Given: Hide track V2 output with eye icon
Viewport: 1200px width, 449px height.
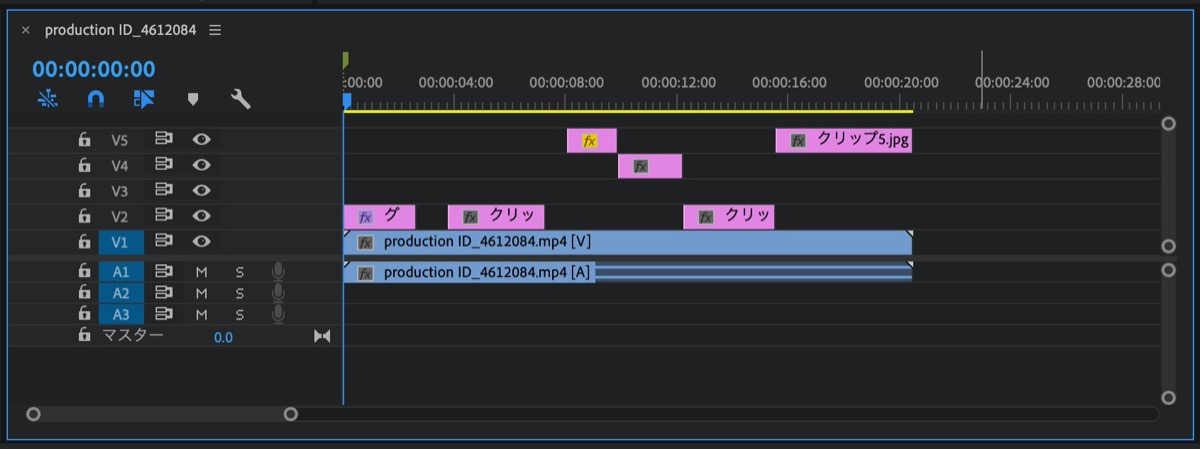Looking at the screenshot, I should (x=201, y=215).
